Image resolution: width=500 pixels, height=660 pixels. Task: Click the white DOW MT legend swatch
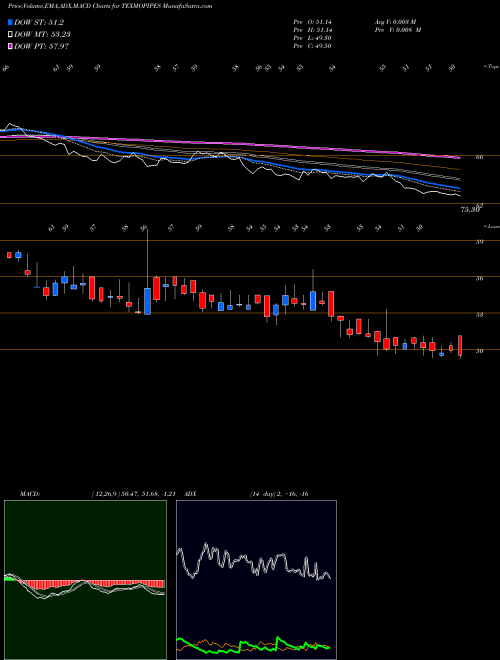11,35
